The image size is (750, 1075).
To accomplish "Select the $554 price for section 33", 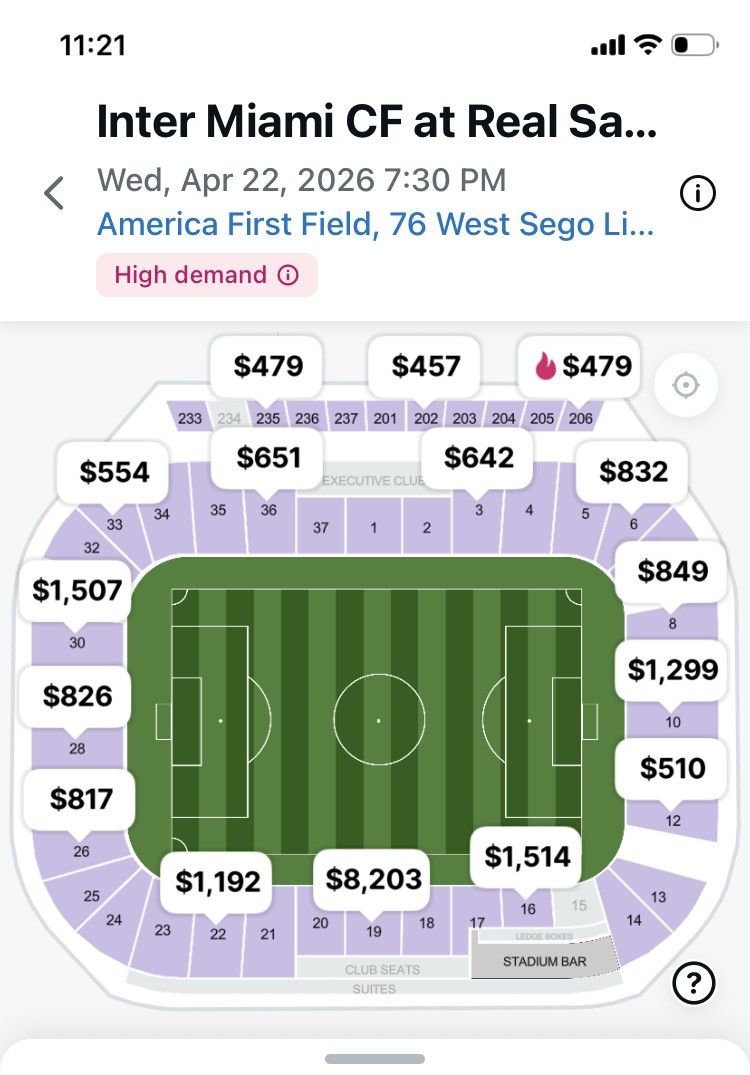I will point(115,472).
